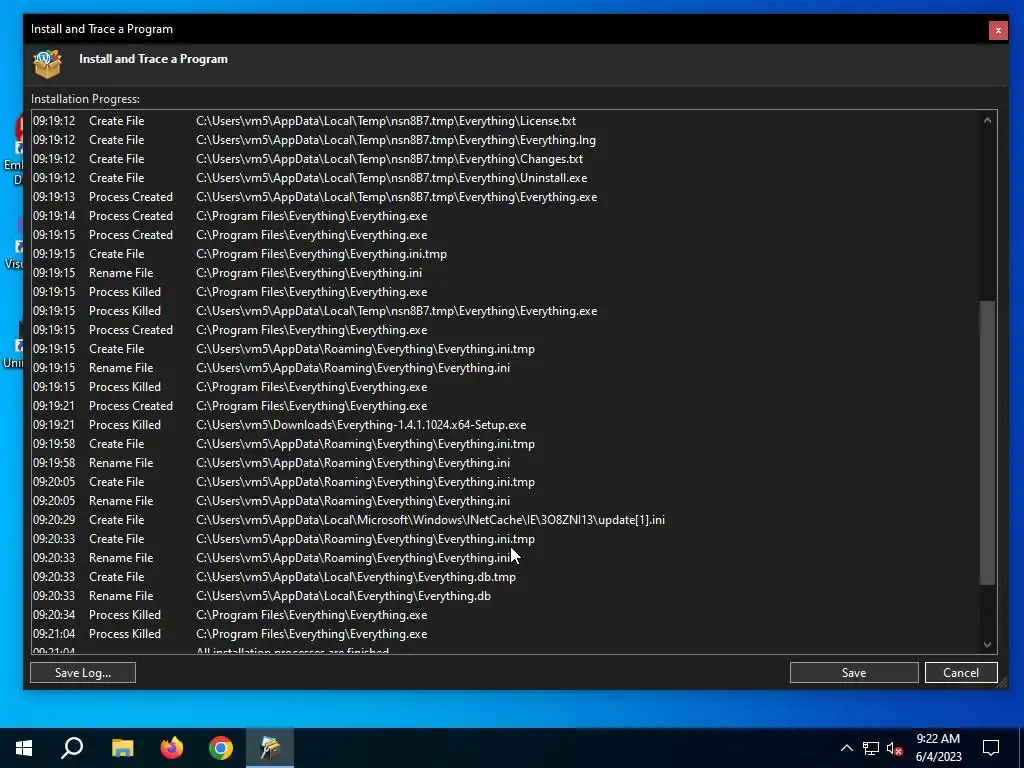This screenshot has height=768, width=1024.
Task: Select the Changes.txt log row
Action: (505, 159)
